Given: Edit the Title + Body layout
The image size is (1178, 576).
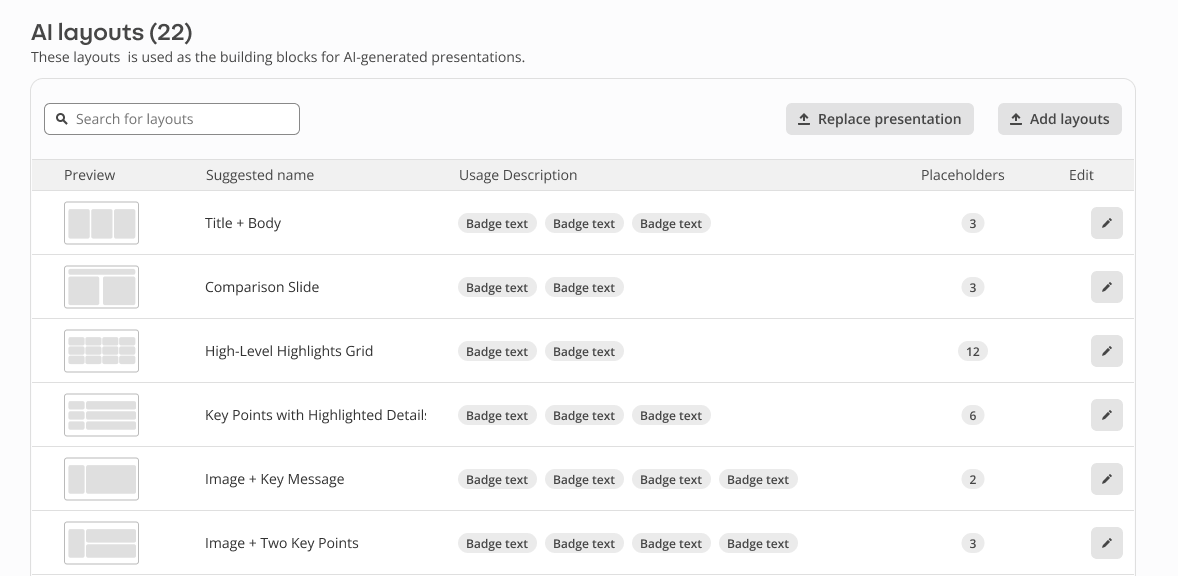Looking at the screenshot, I should click(1107, 223).
